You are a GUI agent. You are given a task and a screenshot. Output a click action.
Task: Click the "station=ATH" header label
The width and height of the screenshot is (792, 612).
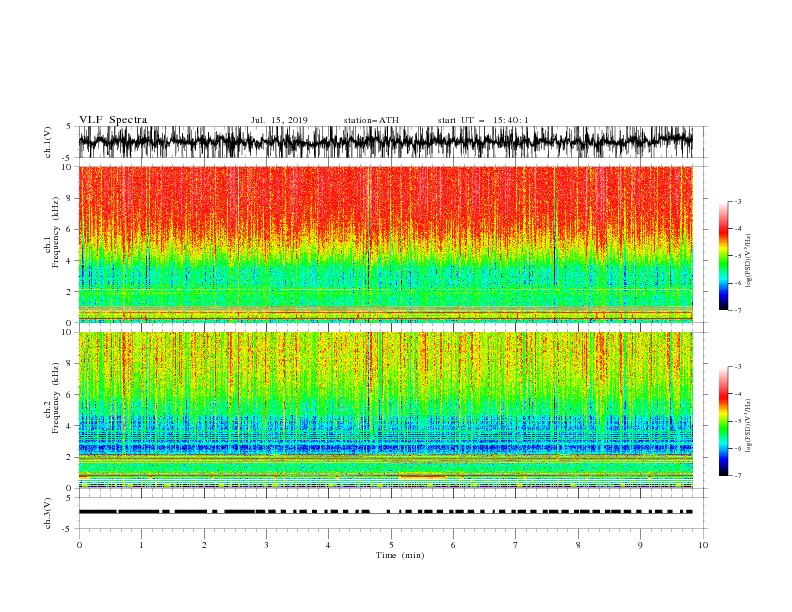[371, 120]
